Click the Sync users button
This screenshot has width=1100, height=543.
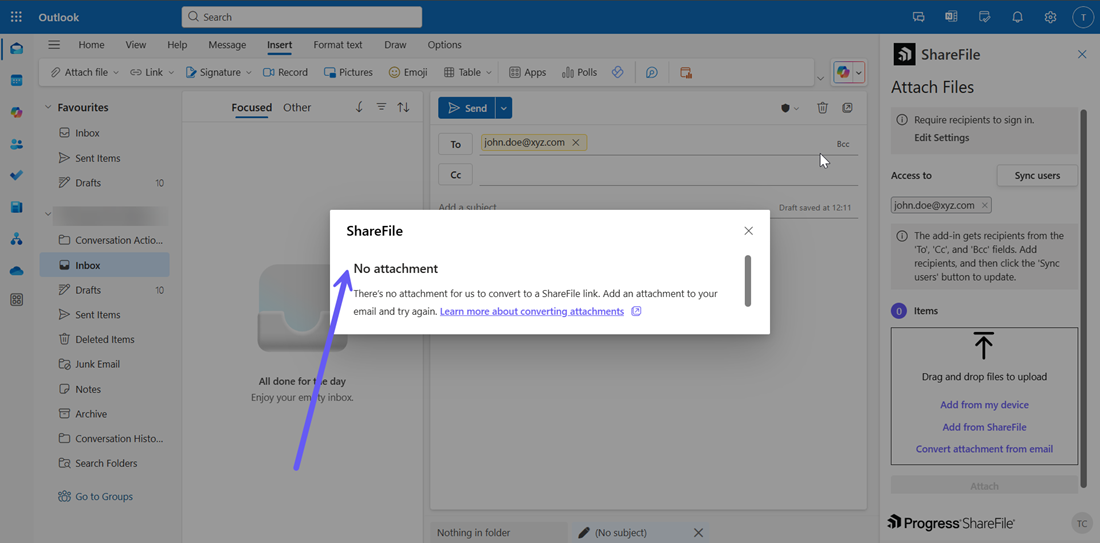(1037, 176)
